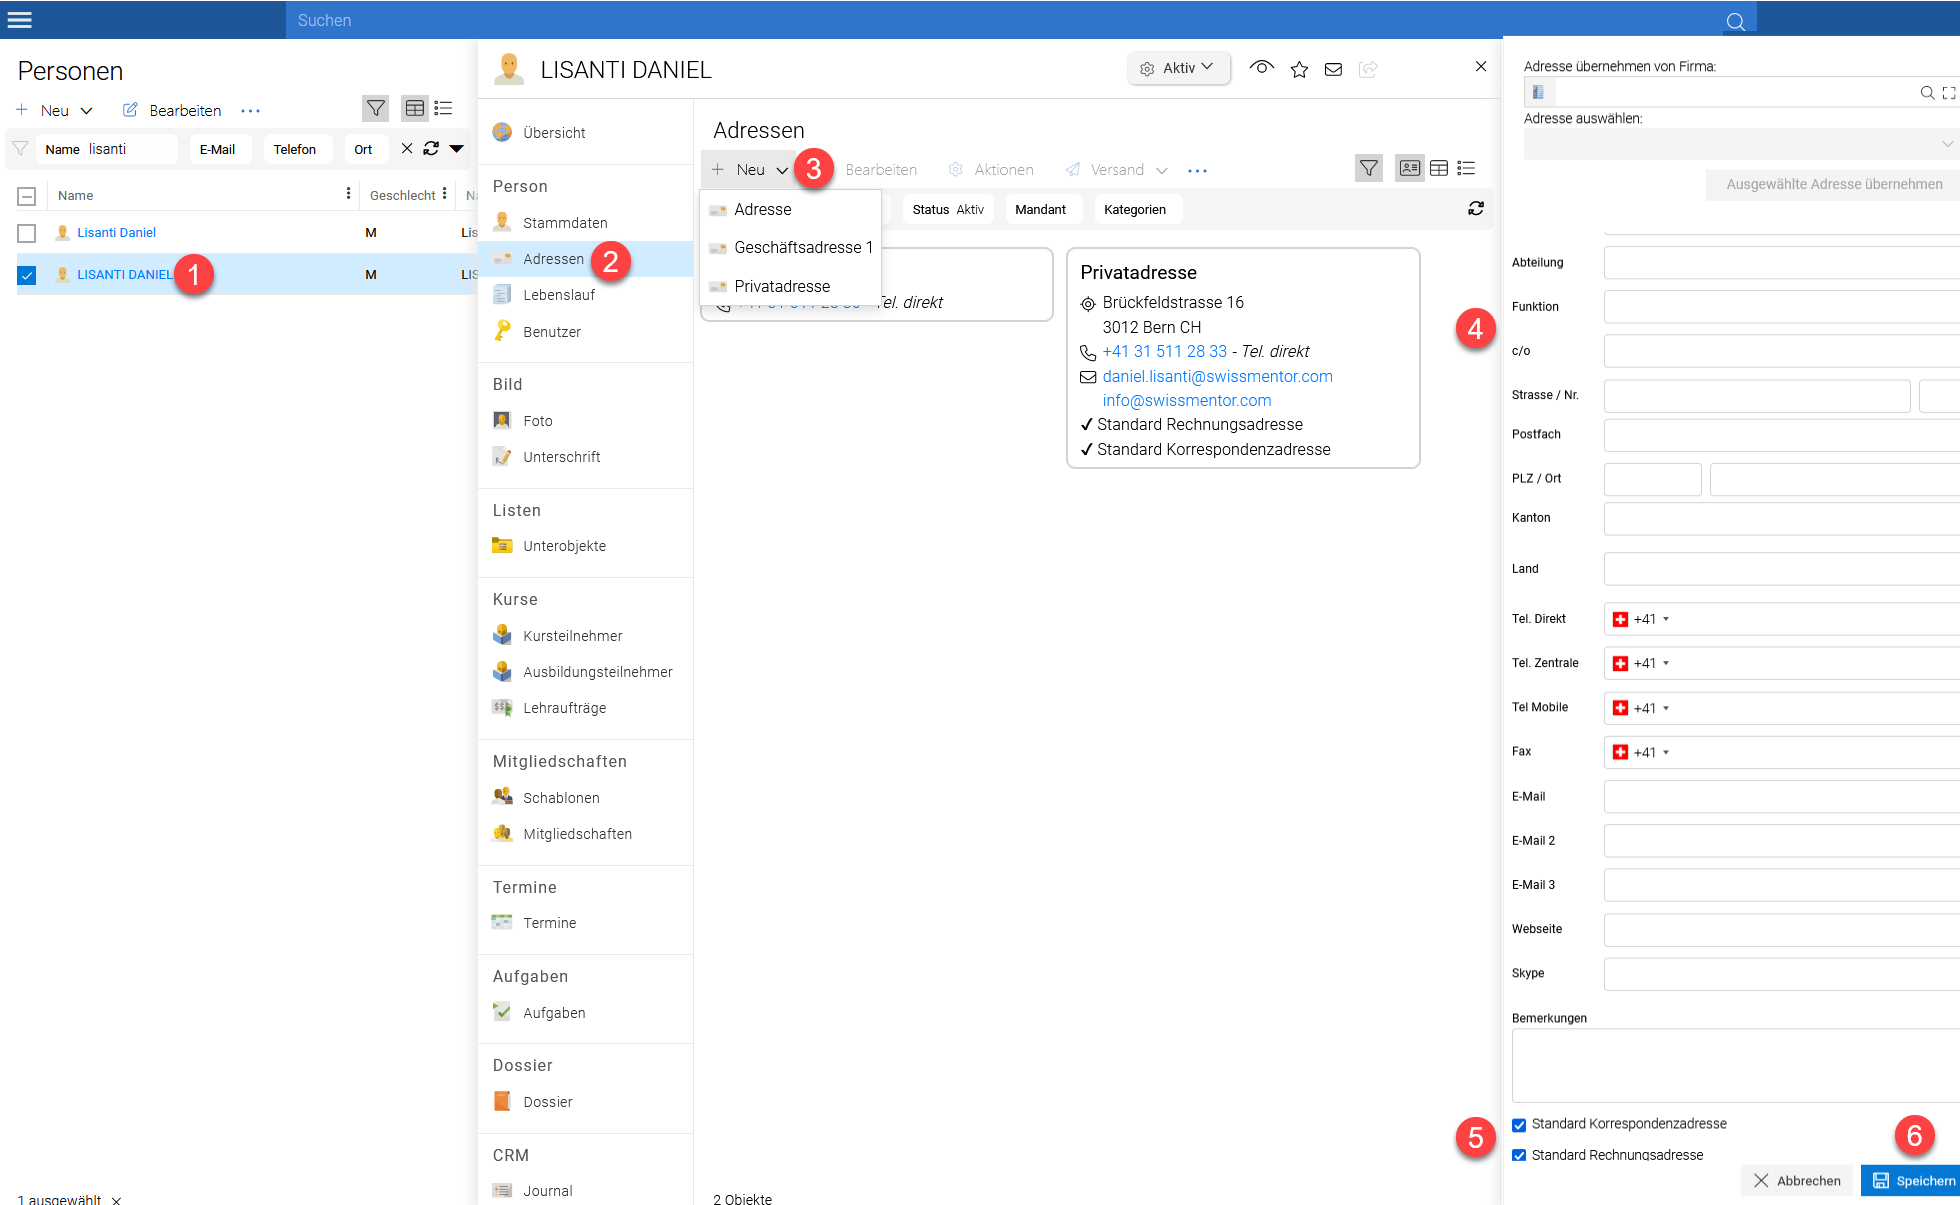Screen dimensions: 1960x1205
Task: Expand Personen filter options caret
Action: pos(457,149)
